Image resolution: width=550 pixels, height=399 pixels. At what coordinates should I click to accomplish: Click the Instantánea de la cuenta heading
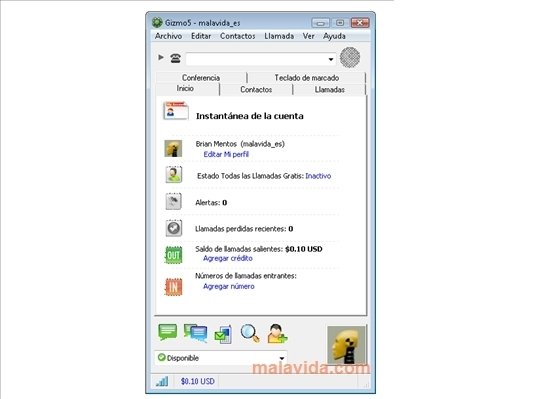(x=250, y=116)
